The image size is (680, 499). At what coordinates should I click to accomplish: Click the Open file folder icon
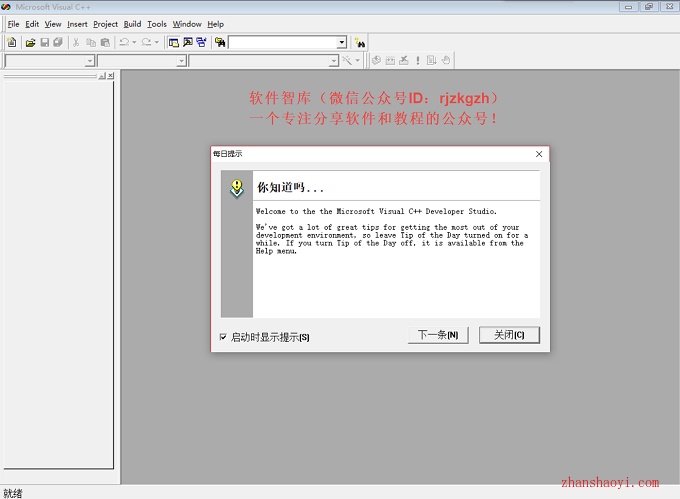point(30,42)
